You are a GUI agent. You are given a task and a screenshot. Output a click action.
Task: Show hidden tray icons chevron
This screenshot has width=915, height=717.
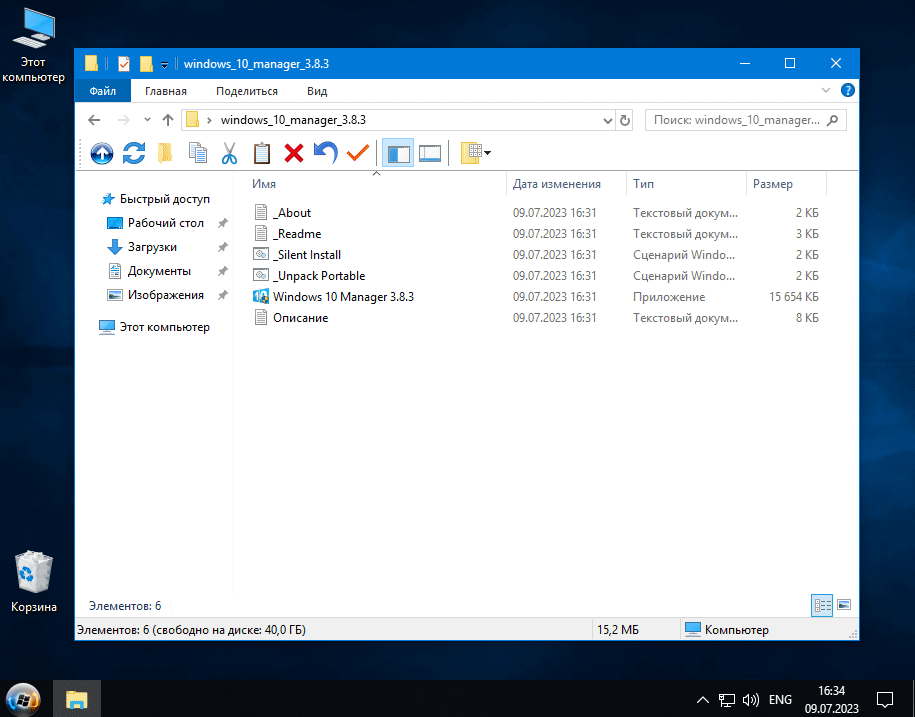point(703,699)
